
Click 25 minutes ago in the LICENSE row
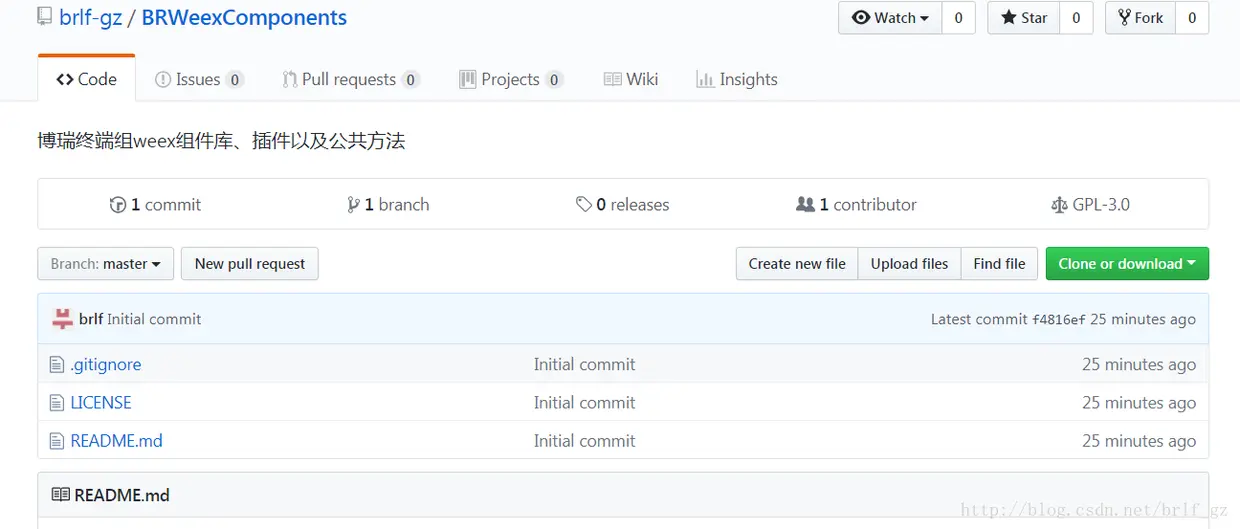tap(1139, 403)
